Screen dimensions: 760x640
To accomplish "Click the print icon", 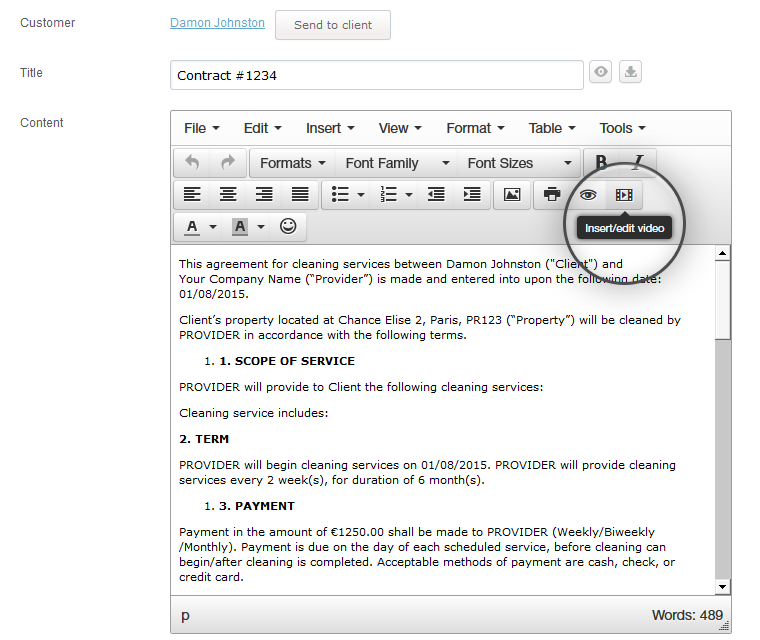I will tap(552, 195).
